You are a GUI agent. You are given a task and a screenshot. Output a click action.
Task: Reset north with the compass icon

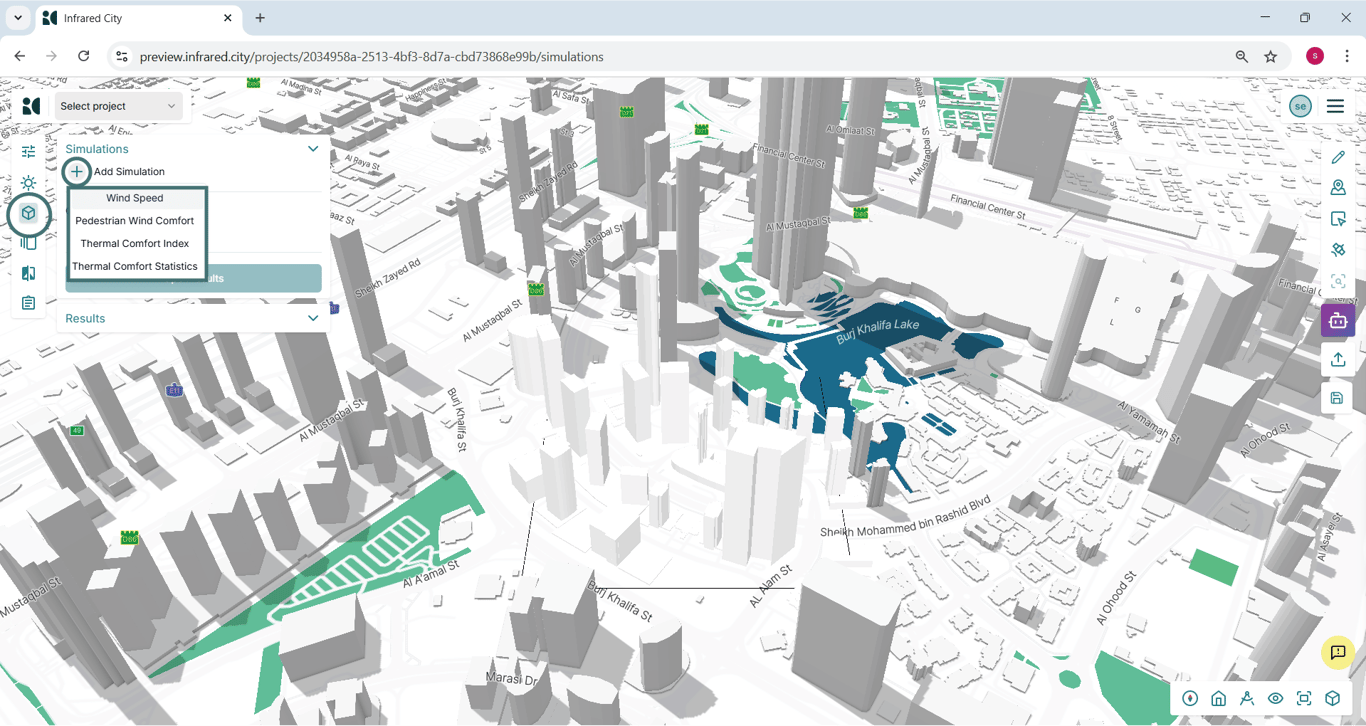[1190, 699]
